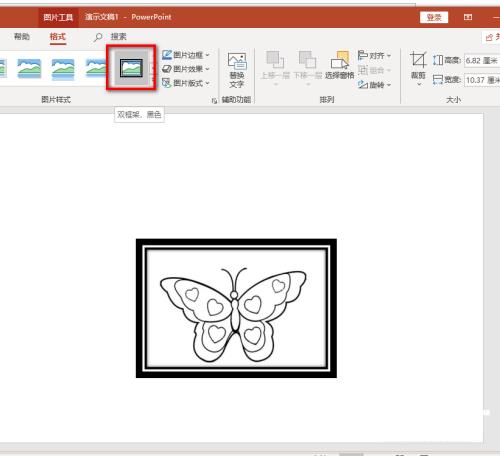Click the height (高度) input field
Image resolution: width=500 pixels, height=456 pixels.
pyautogui.click(x=482, y=61)
